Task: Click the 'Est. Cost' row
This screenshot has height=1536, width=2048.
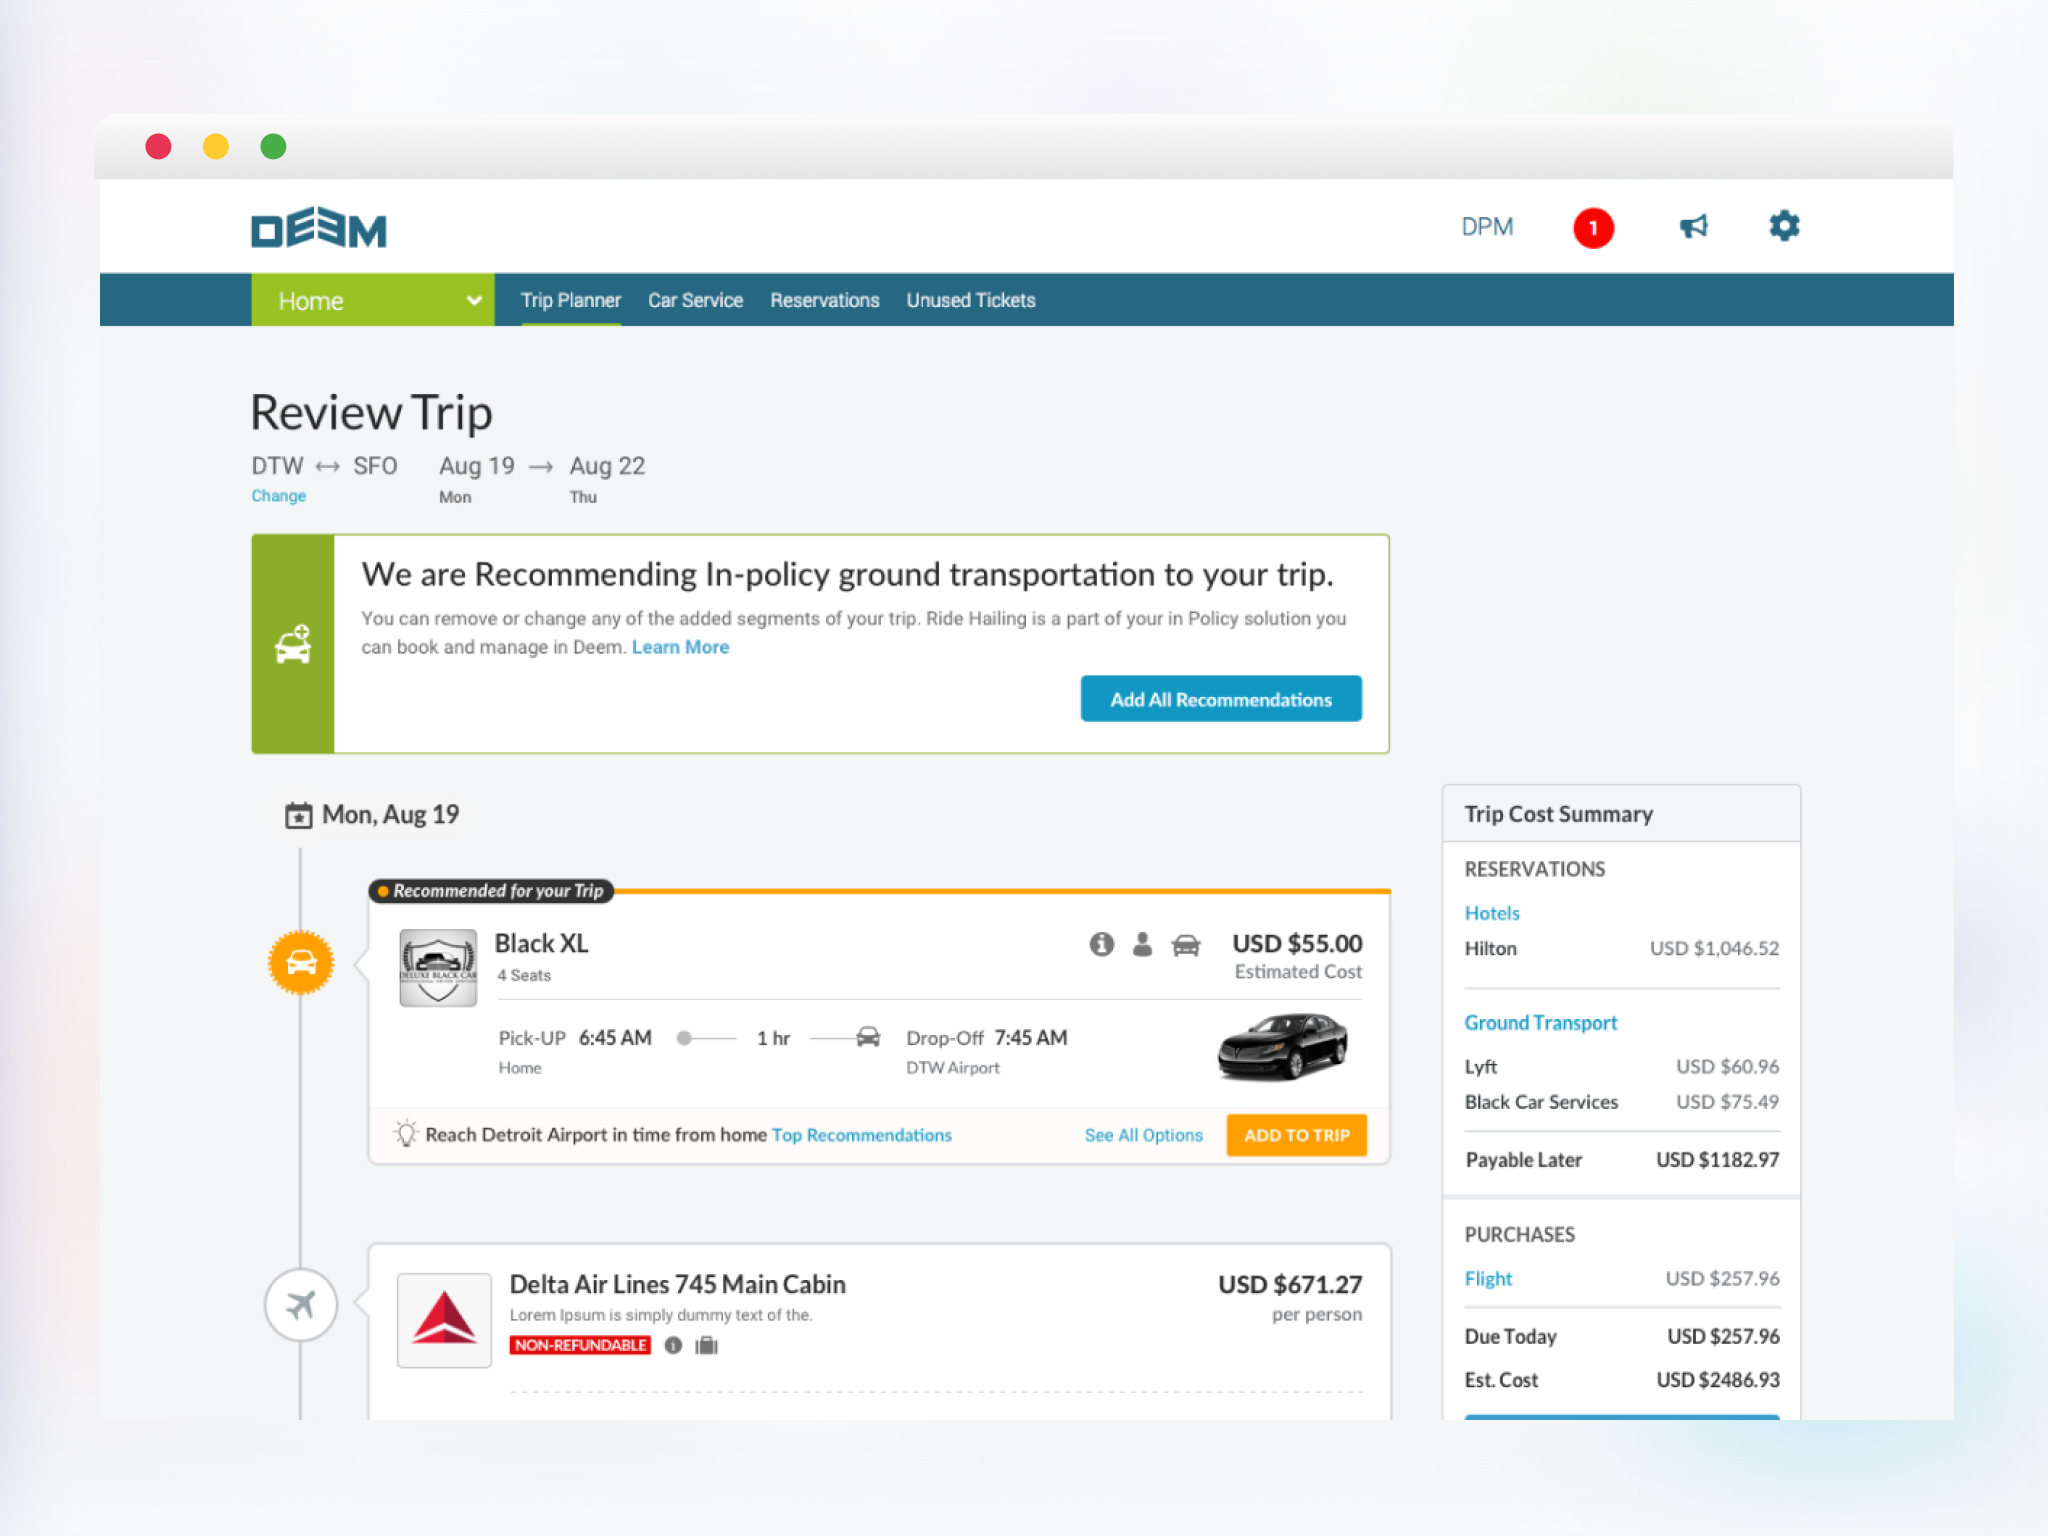Action: point(1622,1380)
